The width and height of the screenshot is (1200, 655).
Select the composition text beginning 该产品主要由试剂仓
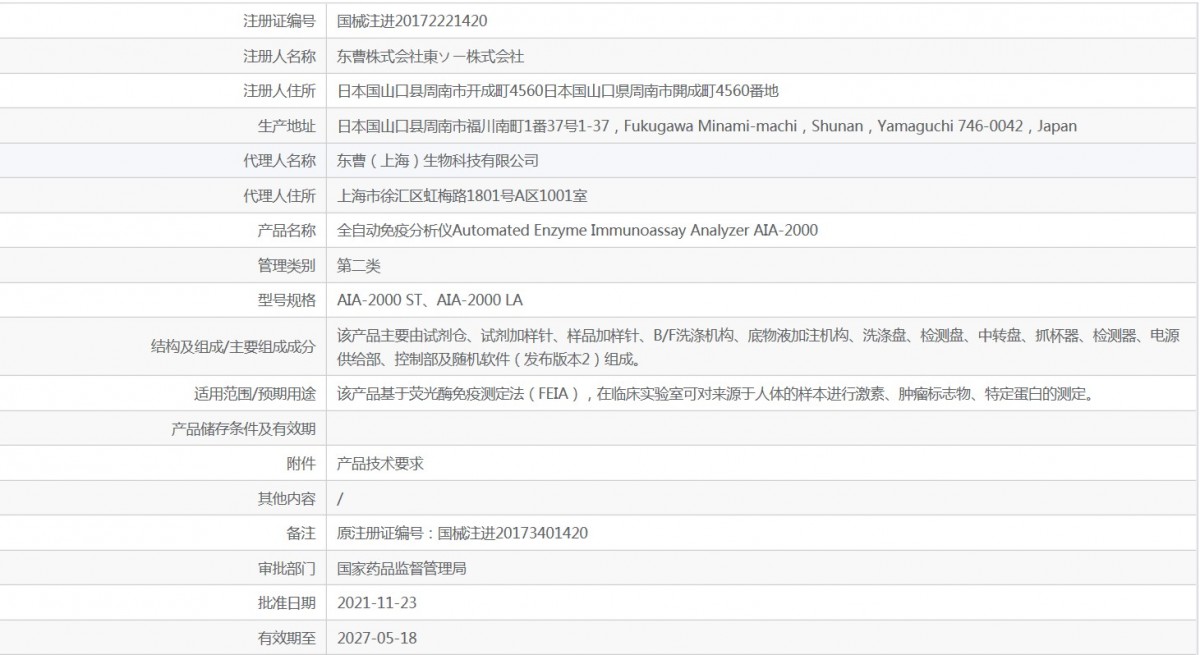(758, 347)
